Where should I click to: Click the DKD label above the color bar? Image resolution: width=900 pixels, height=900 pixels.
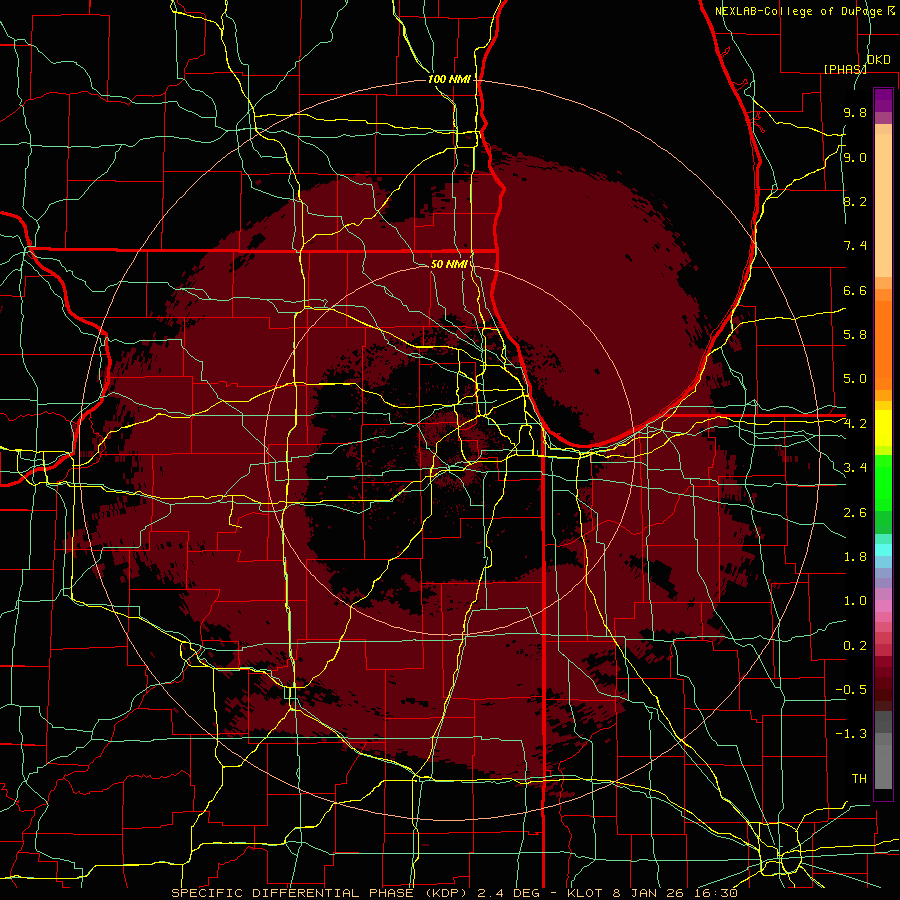point(878,60)
